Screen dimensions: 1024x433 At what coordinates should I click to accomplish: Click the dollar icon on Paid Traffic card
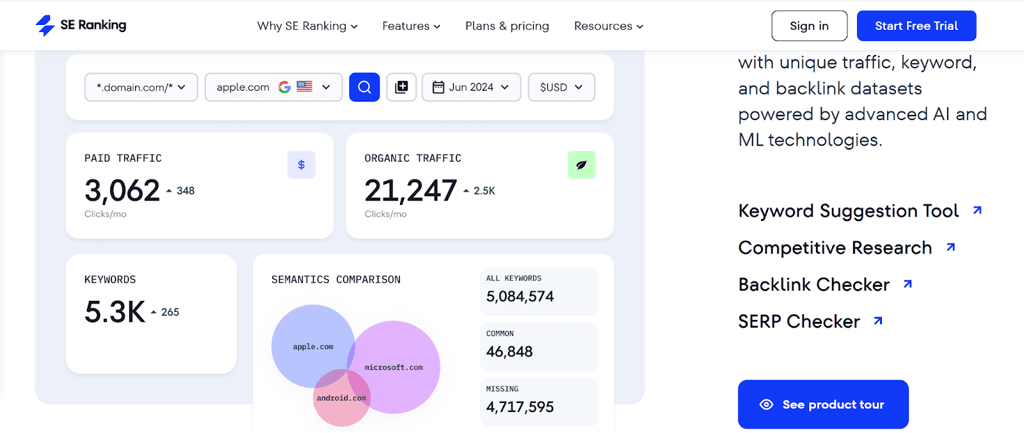pos(301,165)
